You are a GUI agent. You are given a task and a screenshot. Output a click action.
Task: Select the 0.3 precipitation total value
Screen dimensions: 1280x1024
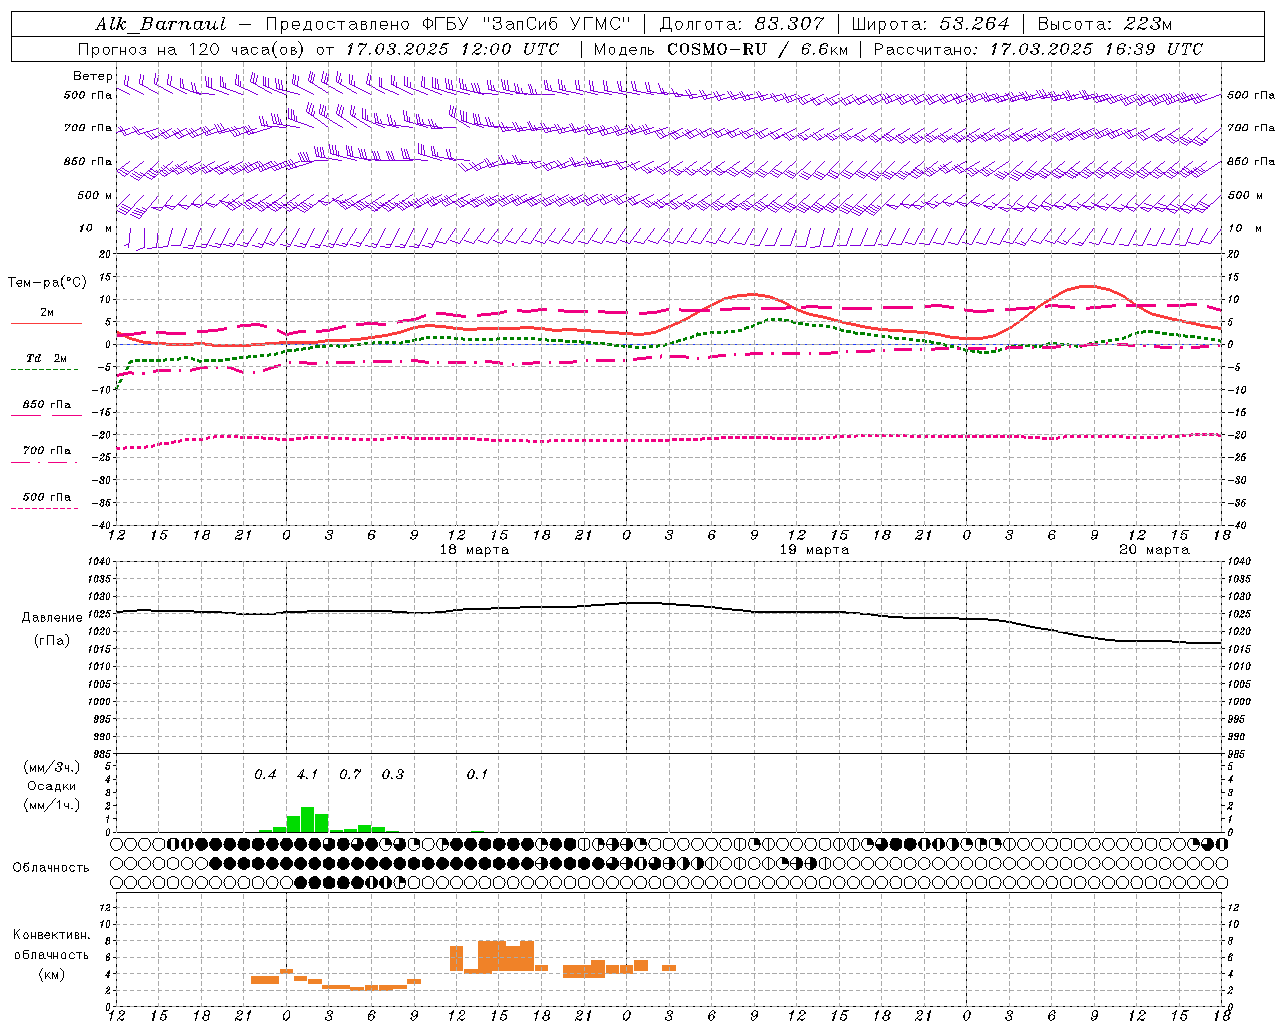tap(393, 775)
